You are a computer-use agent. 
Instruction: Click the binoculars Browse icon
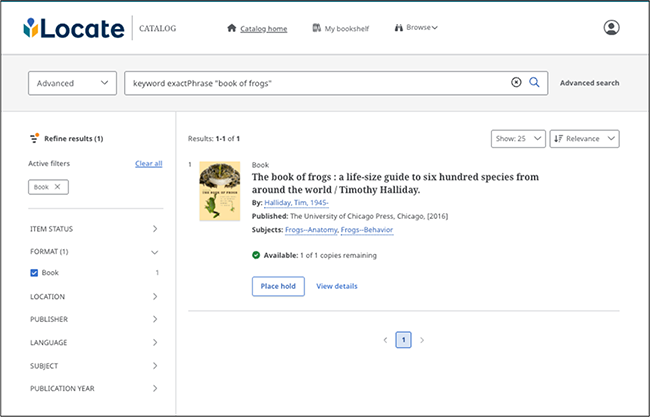(x=399, y=28)
